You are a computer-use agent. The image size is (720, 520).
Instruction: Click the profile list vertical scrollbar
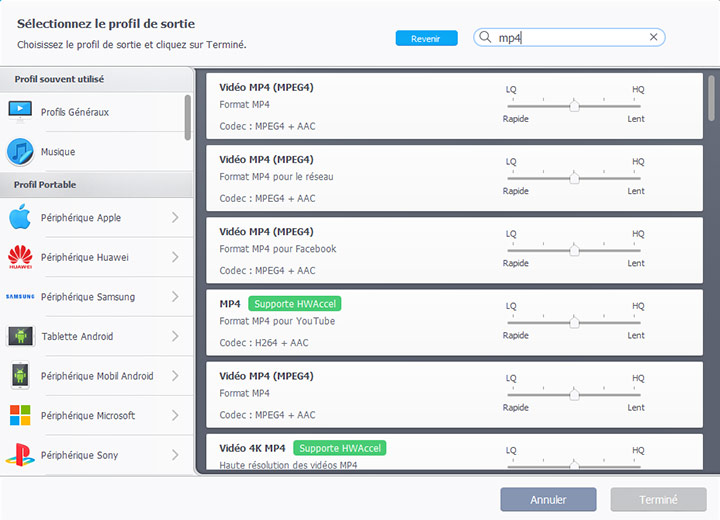(x=711, y=100)
